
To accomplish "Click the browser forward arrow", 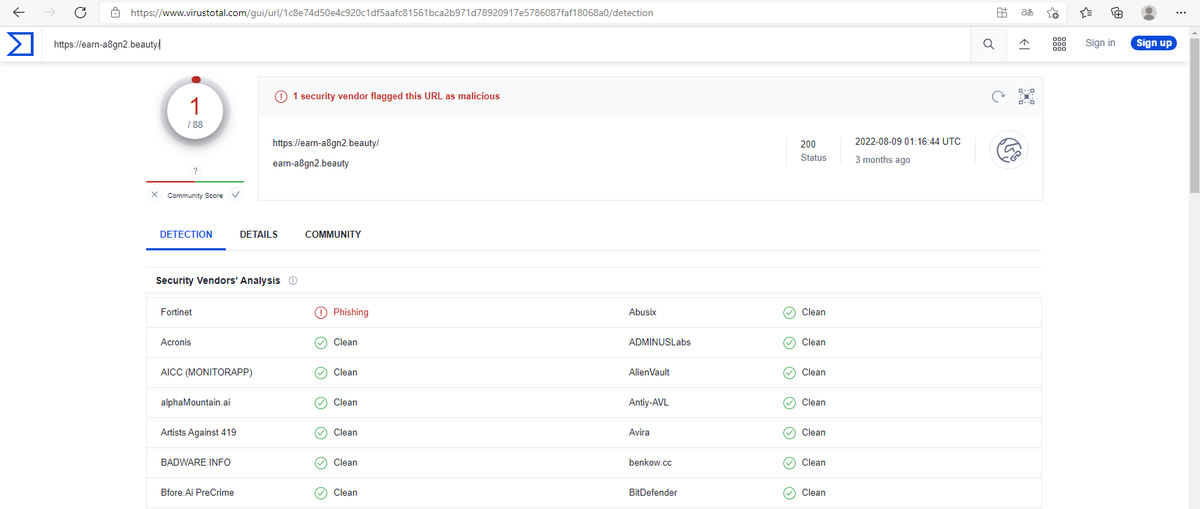I will [x=50, y=12].
